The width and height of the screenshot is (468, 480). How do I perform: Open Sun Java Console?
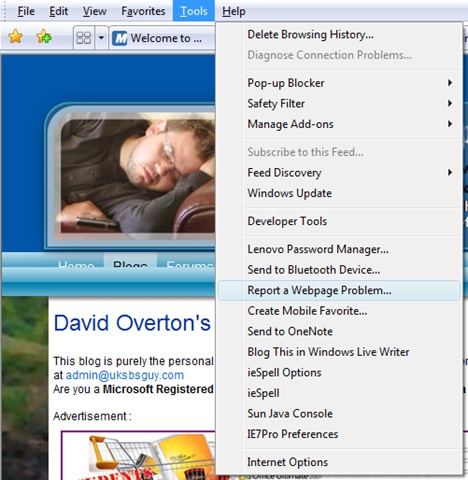(339, 414)
